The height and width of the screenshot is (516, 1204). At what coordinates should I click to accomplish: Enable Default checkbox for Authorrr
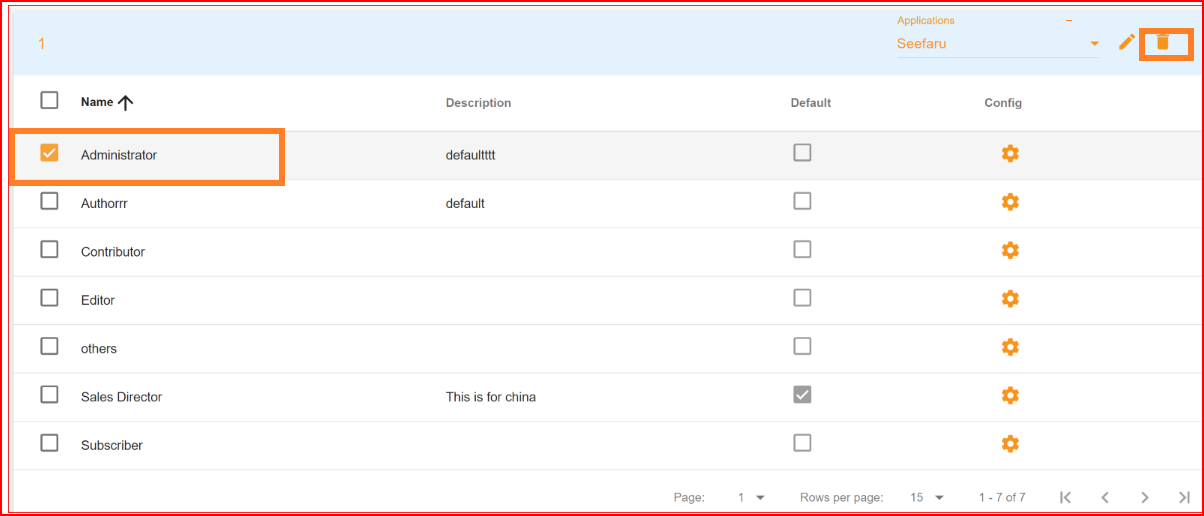pyautogui.click(x=802, y=201)
